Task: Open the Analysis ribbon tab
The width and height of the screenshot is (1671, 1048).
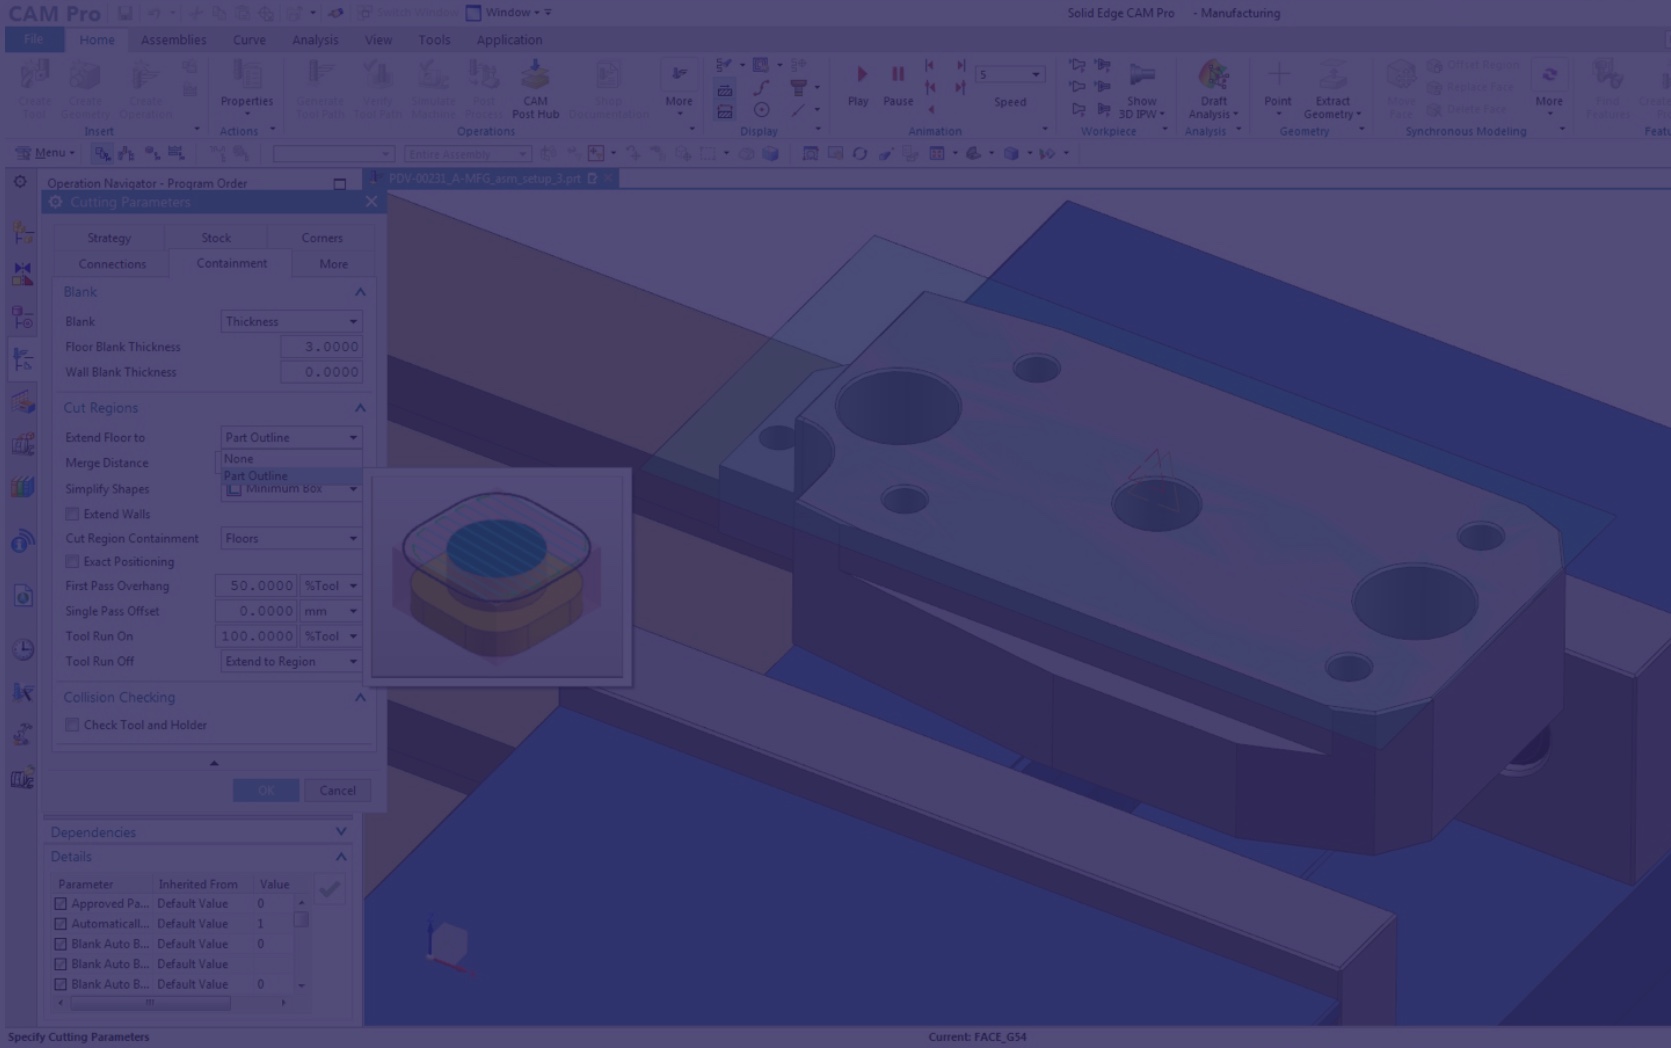Action: [315, 40]
